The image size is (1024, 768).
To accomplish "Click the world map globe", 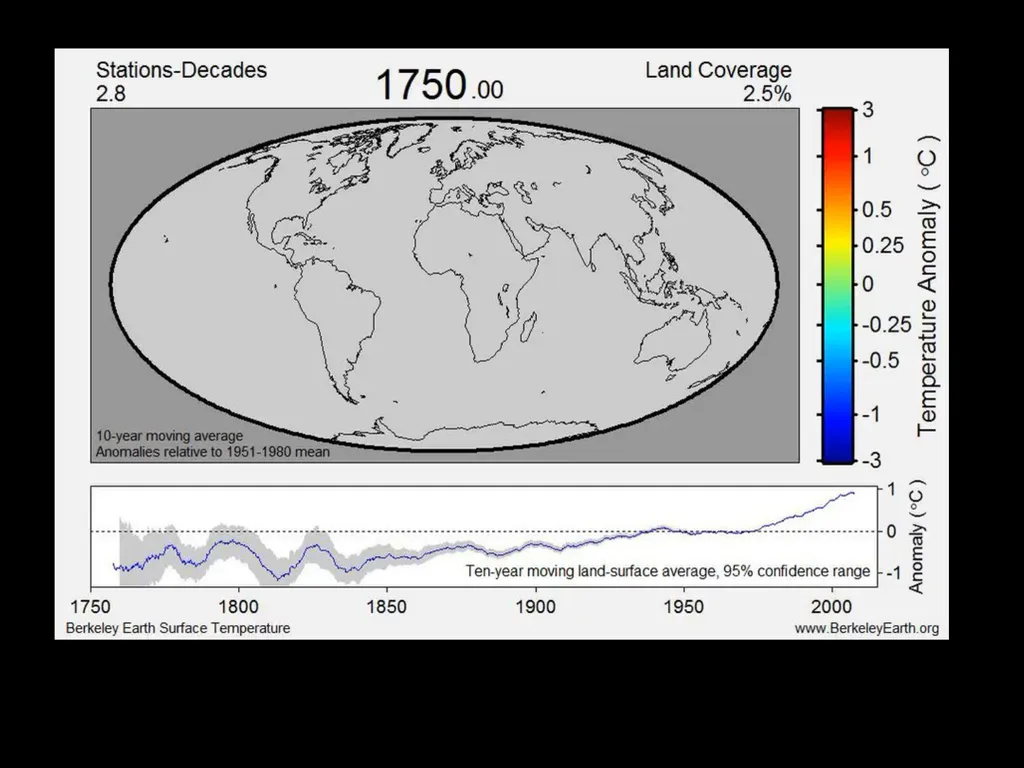I will pyautogui.click(x=444, y=285).
